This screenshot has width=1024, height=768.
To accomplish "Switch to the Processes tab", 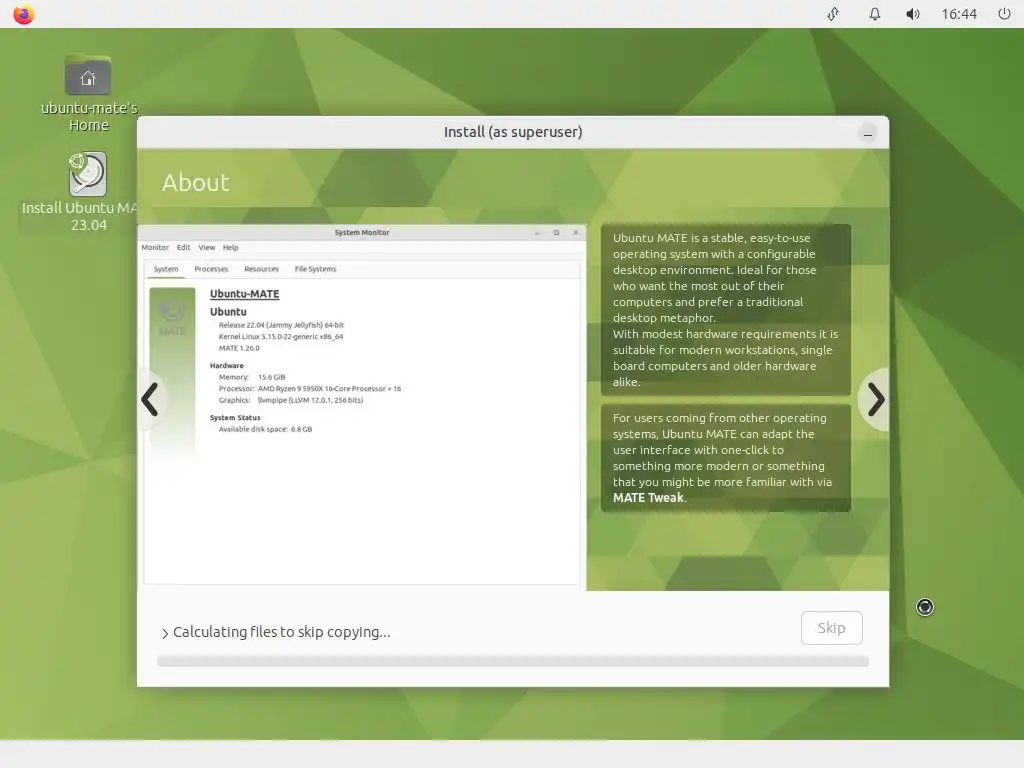I will pyautogui.click(x=211, y=269).
